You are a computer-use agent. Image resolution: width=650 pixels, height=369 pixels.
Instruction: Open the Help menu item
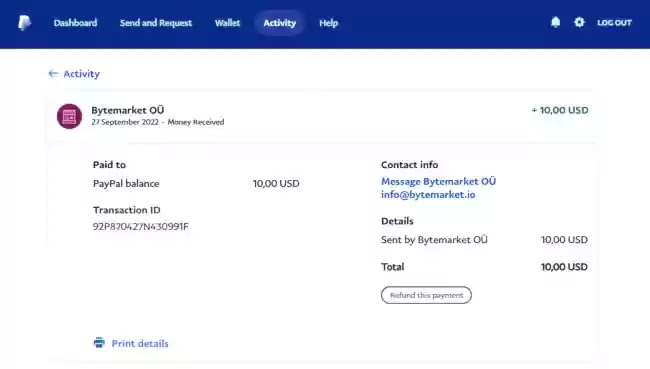coord(329,23)
